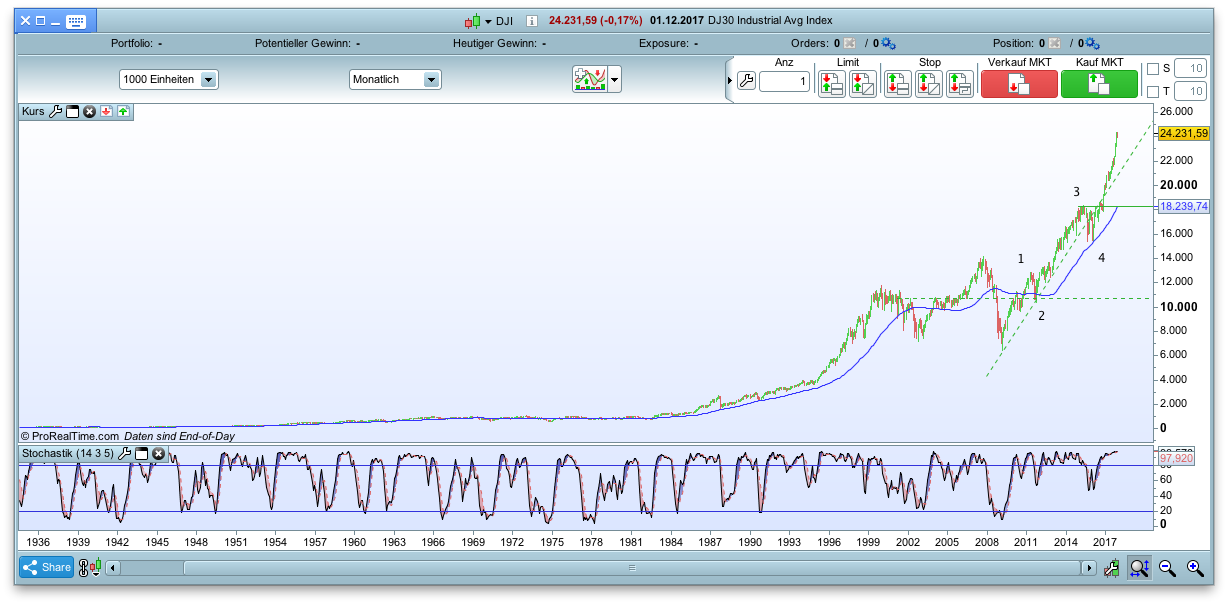Open trading settings wrench button
Viewport: 1228px width, 605px height.
coord(746,82)
